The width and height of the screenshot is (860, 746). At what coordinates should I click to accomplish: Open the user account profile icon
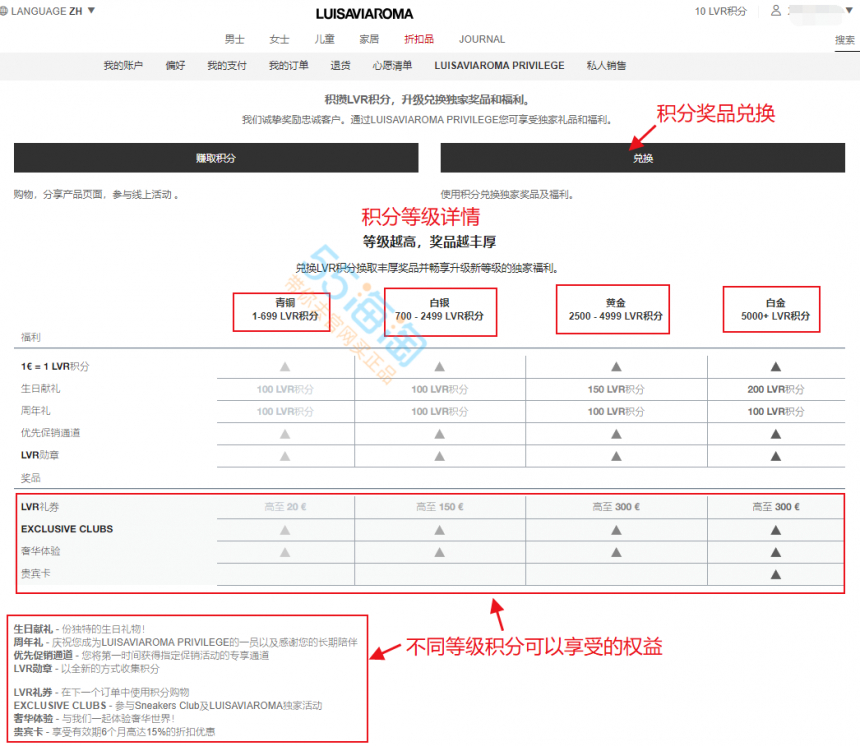[776, 10]
